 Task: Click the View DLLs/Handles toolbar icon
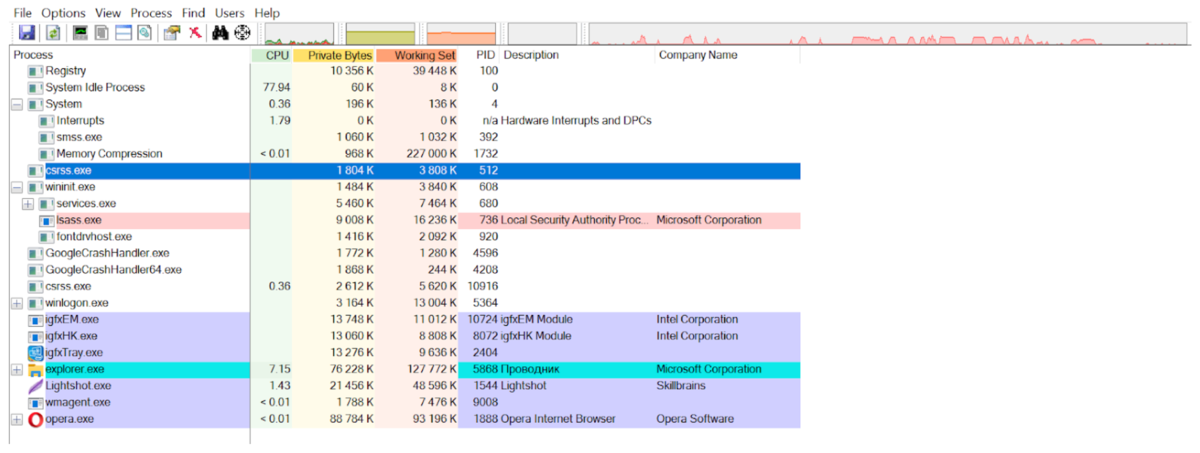tap(144, 33)
